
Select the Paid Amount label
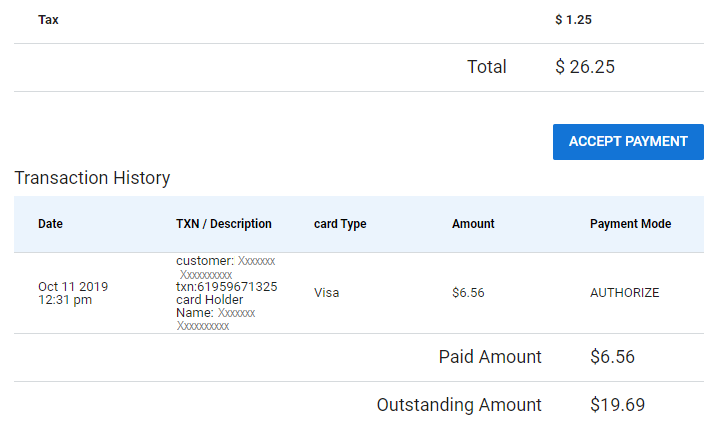(490, 357)
